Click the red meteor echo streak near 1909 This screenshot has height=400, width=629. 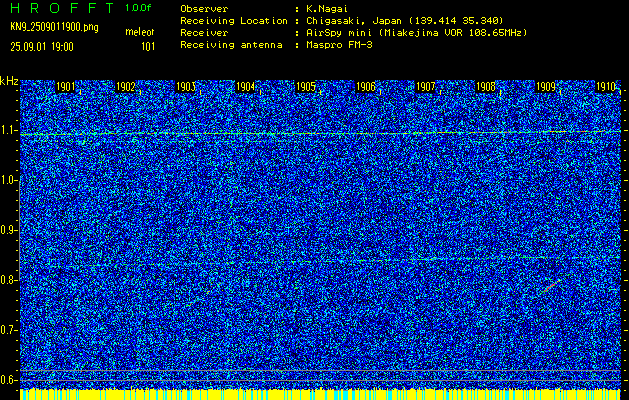click(551, 286)
